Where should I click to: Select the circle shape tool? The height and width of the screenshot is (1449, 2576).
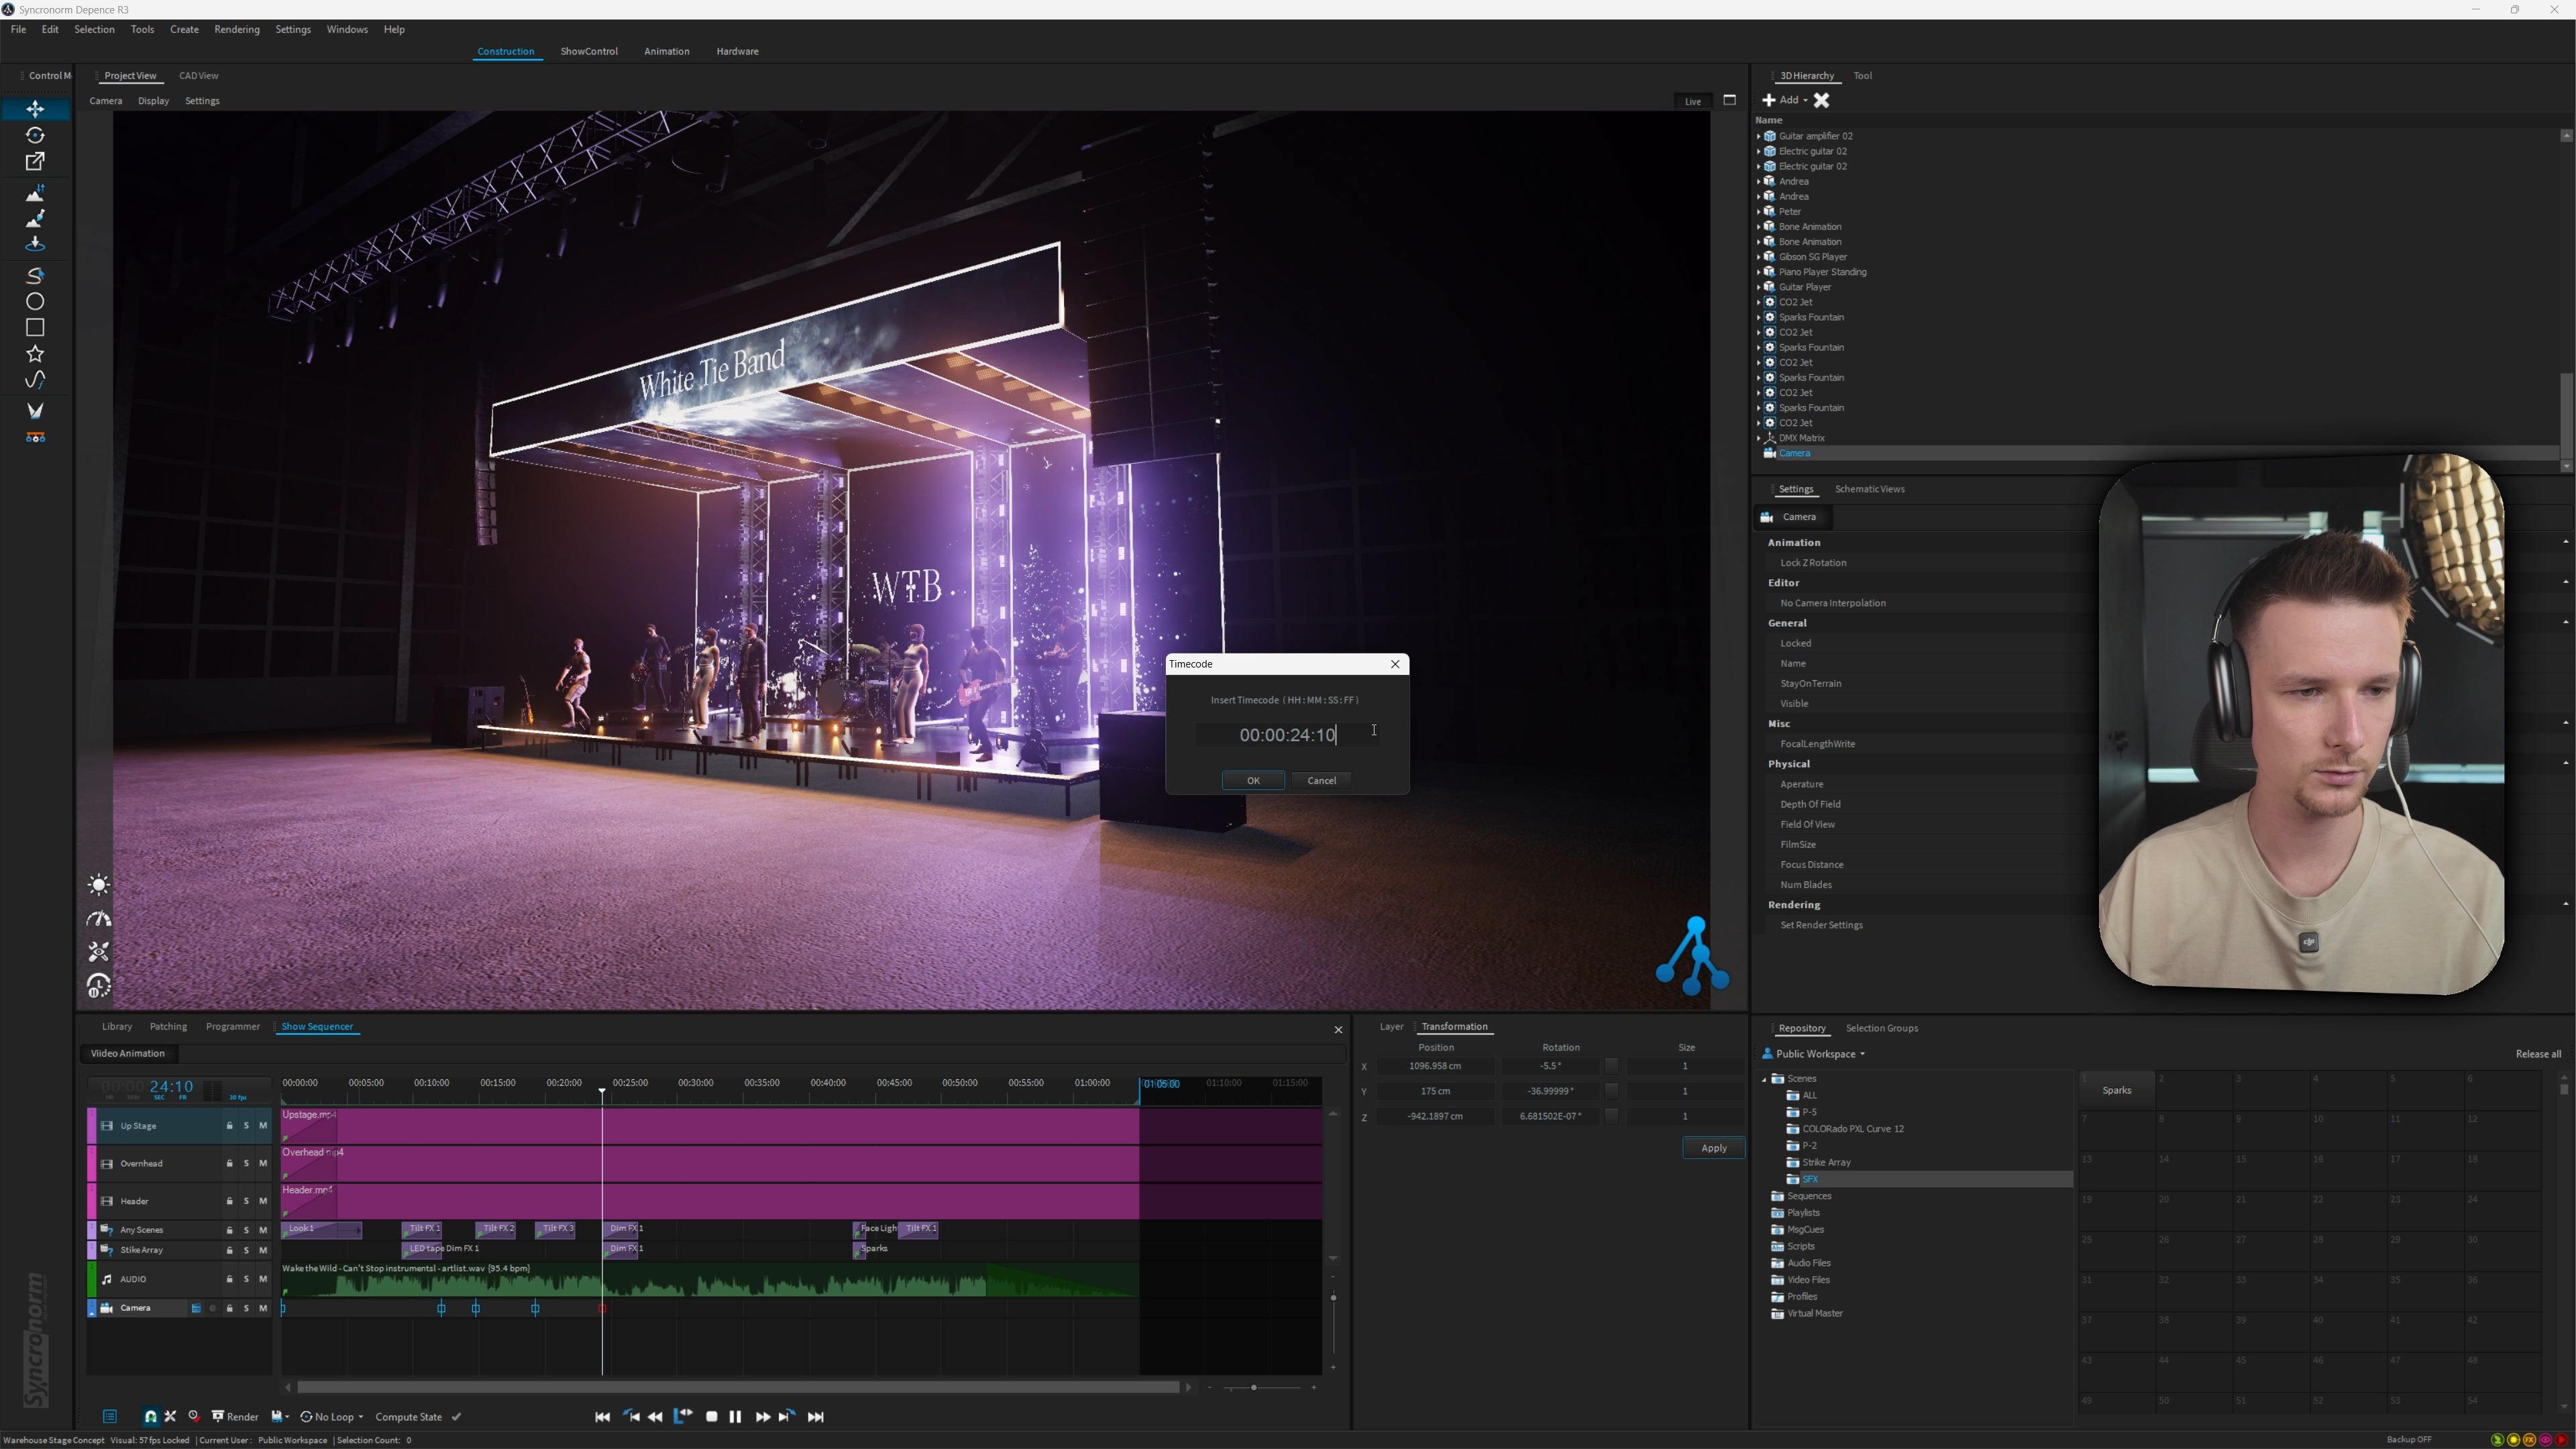[35, 301]
